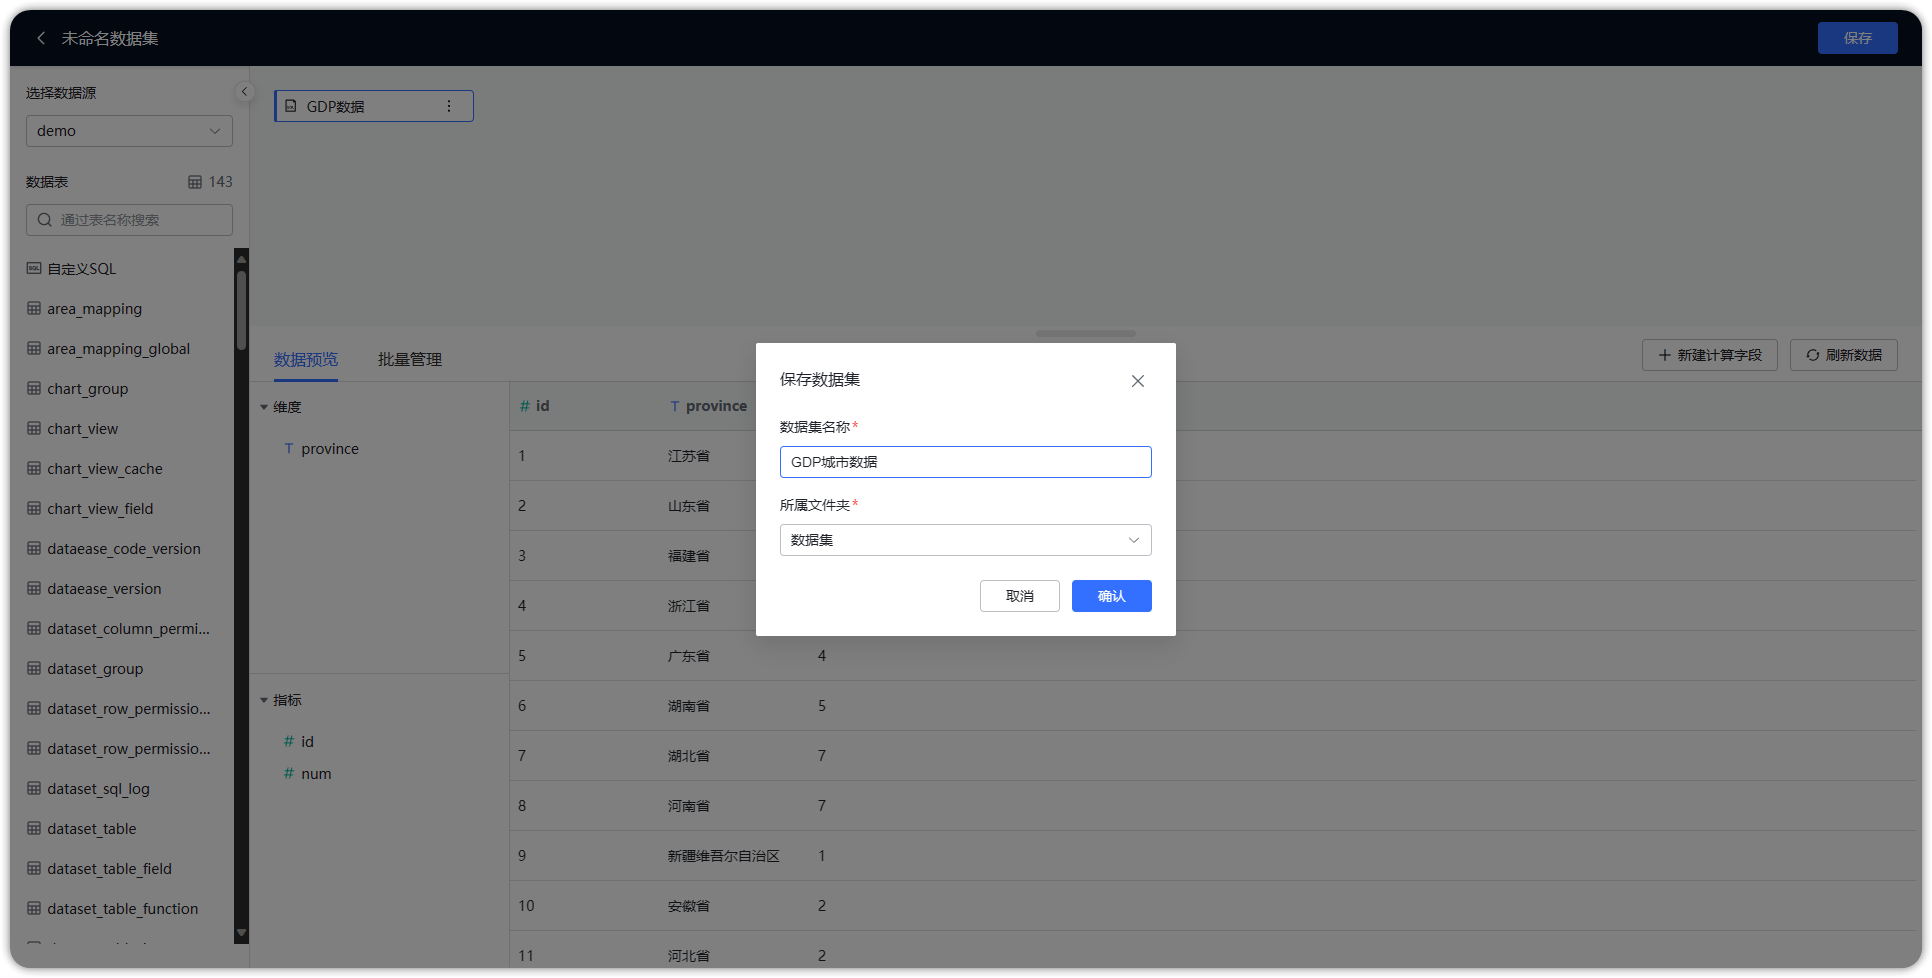Click the table count icon near 143
Screen dimensions: 1932x978
195,182
